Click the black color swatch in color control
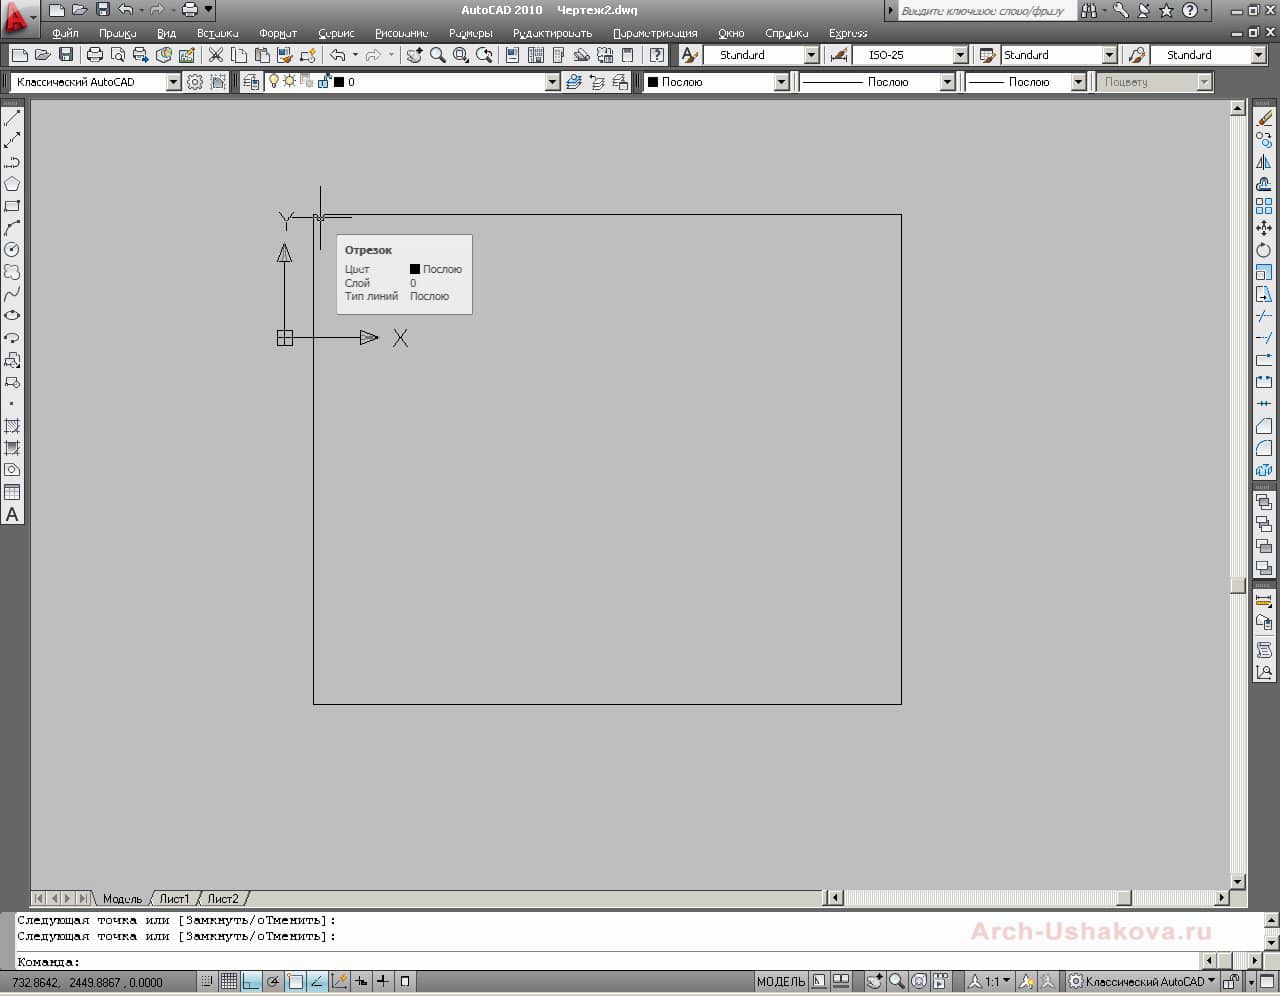 tap(653, 82)
